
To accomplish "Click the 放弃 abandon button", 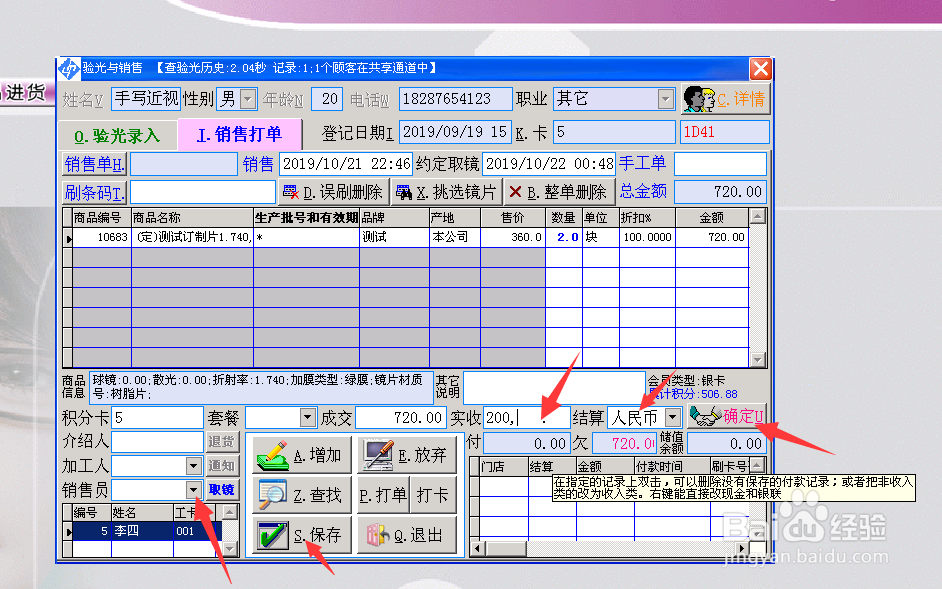I will (x=406, y=456).
